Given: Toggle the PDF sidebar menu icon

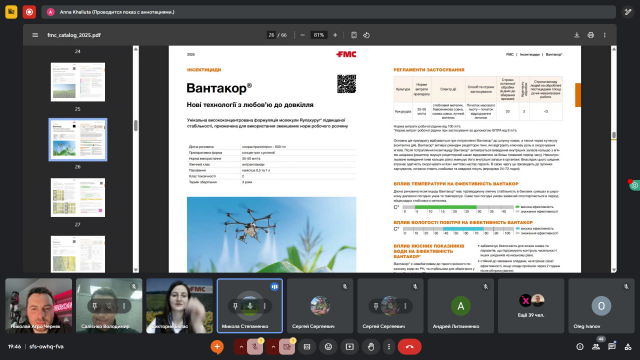Looking at the screenshot, I should click(x=35, y=35).
